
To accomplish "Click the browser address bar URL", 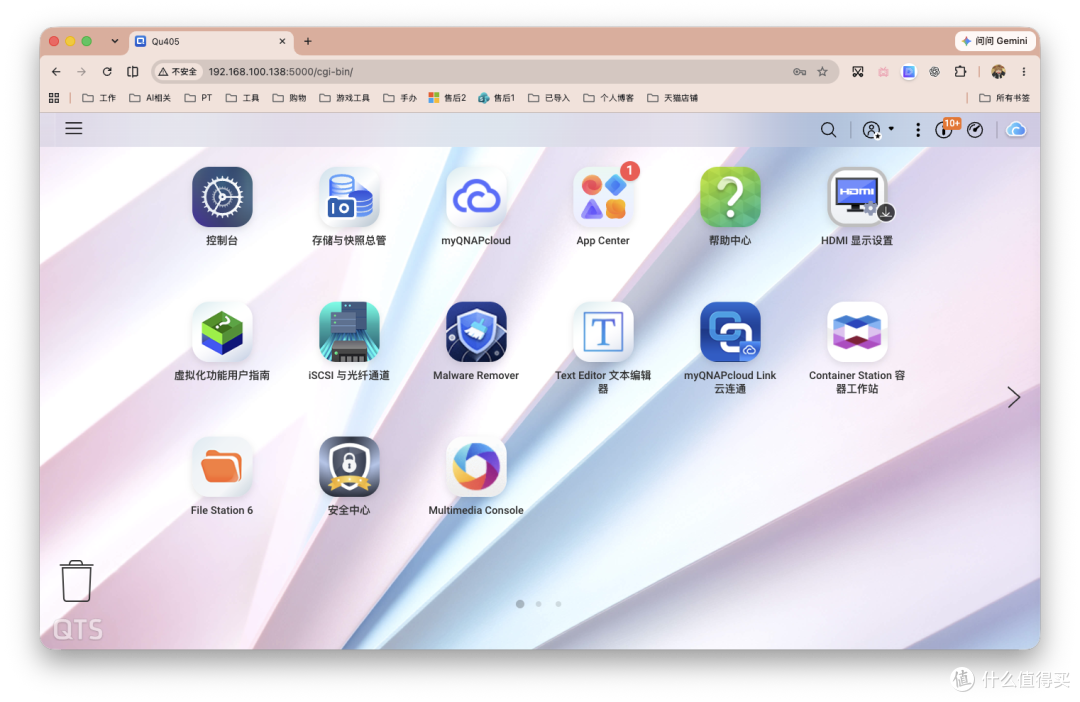I will pos(281,72).
